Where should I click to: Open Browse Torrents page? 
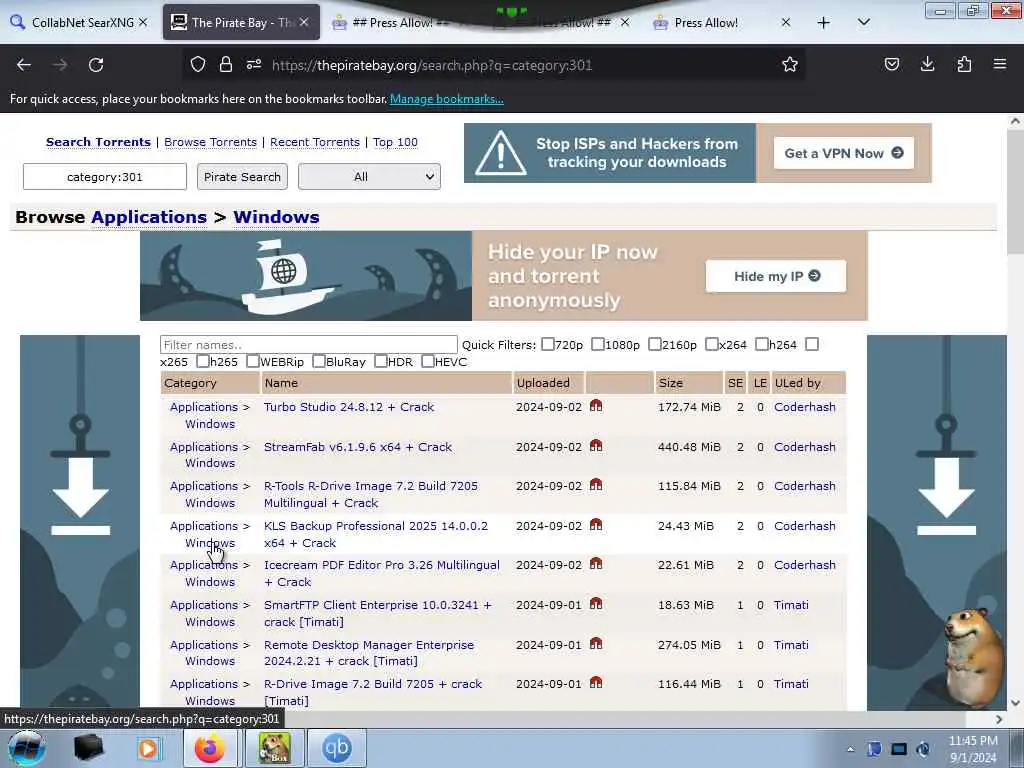pyautogui.click(x=210, y=142)
